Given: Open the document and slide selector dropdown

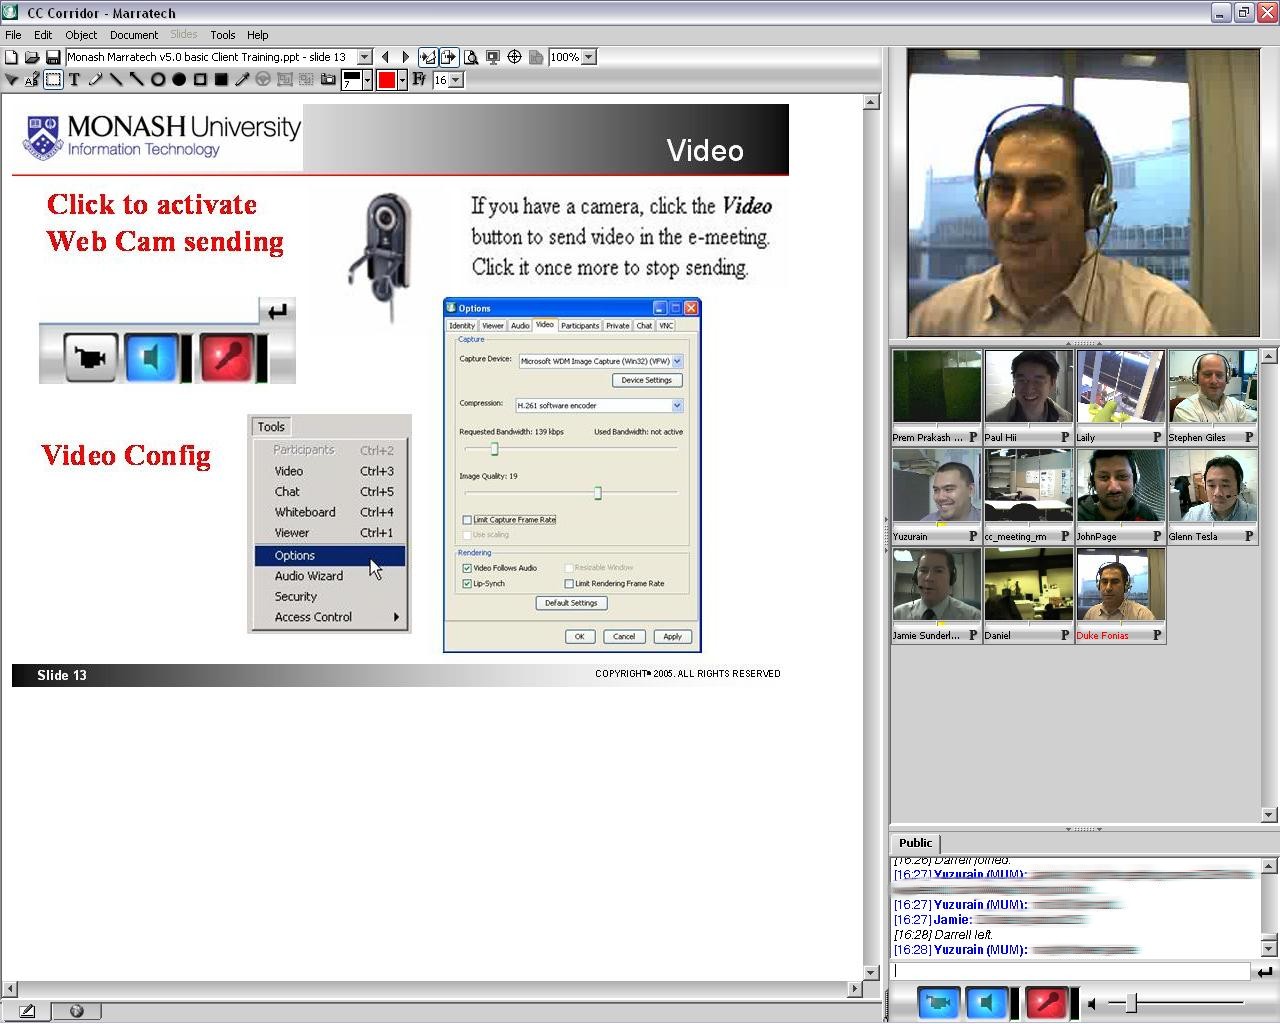Looking at the screenshot, I should coord(365,57).
